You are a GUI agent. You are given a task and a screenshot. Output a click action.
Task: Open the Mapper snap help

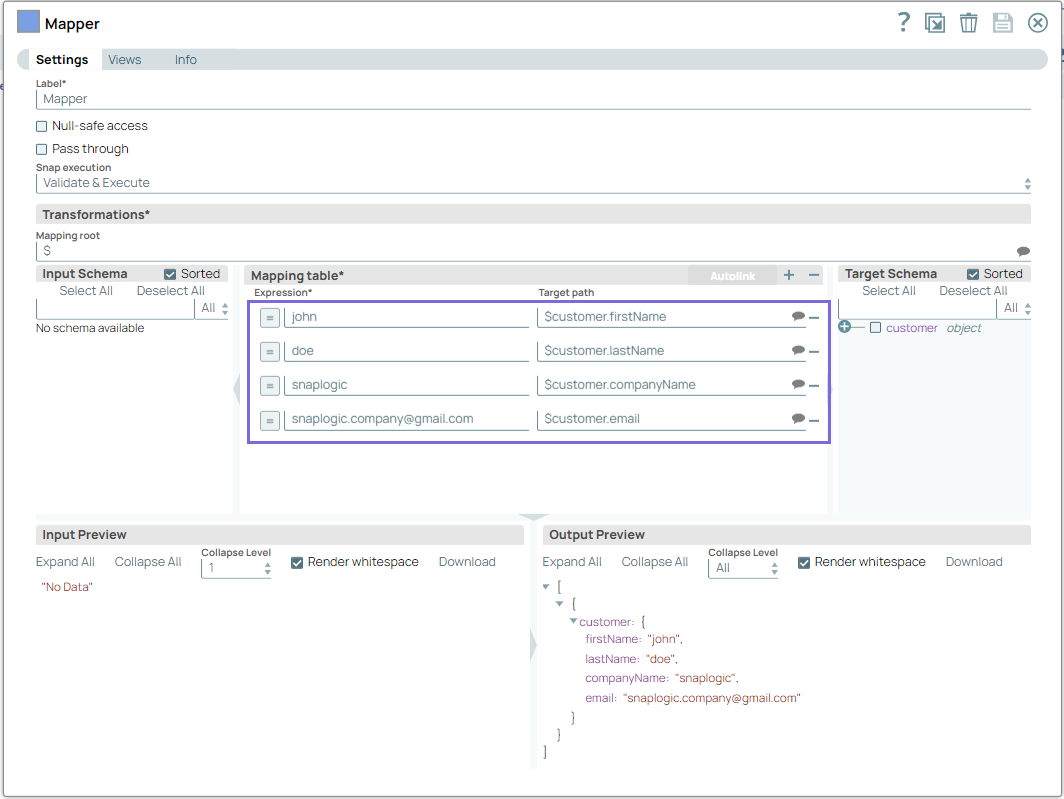(x=903, y=22)
